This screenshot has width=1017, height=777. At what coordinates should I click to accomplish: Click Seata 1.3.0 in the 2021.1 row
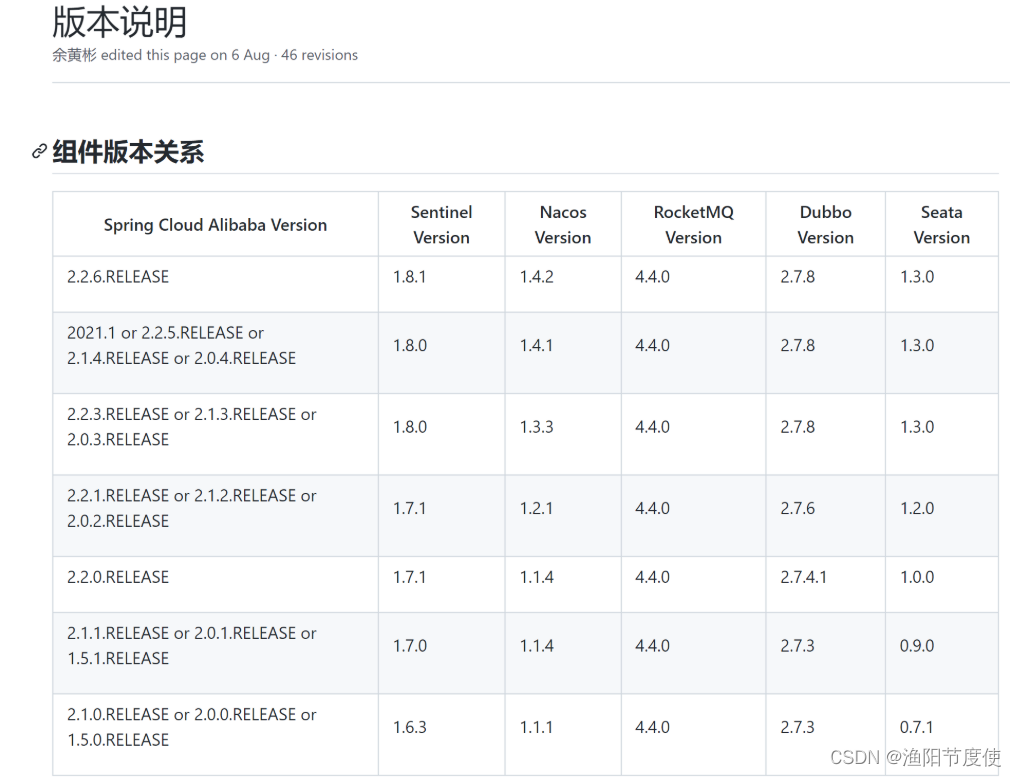tap(917, 346)
